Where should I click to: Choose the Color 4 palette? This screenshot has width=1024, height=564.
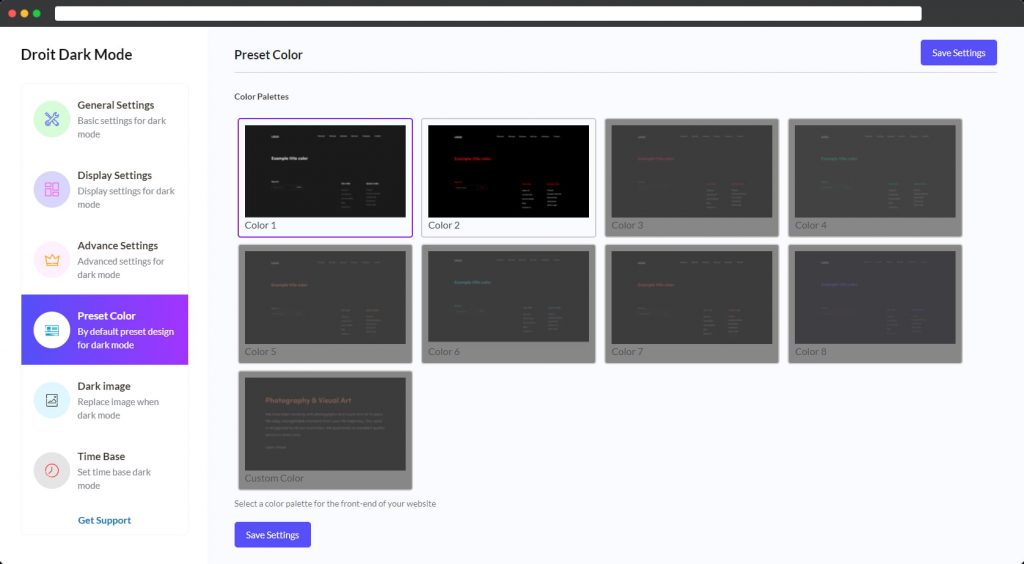point(875,178)
